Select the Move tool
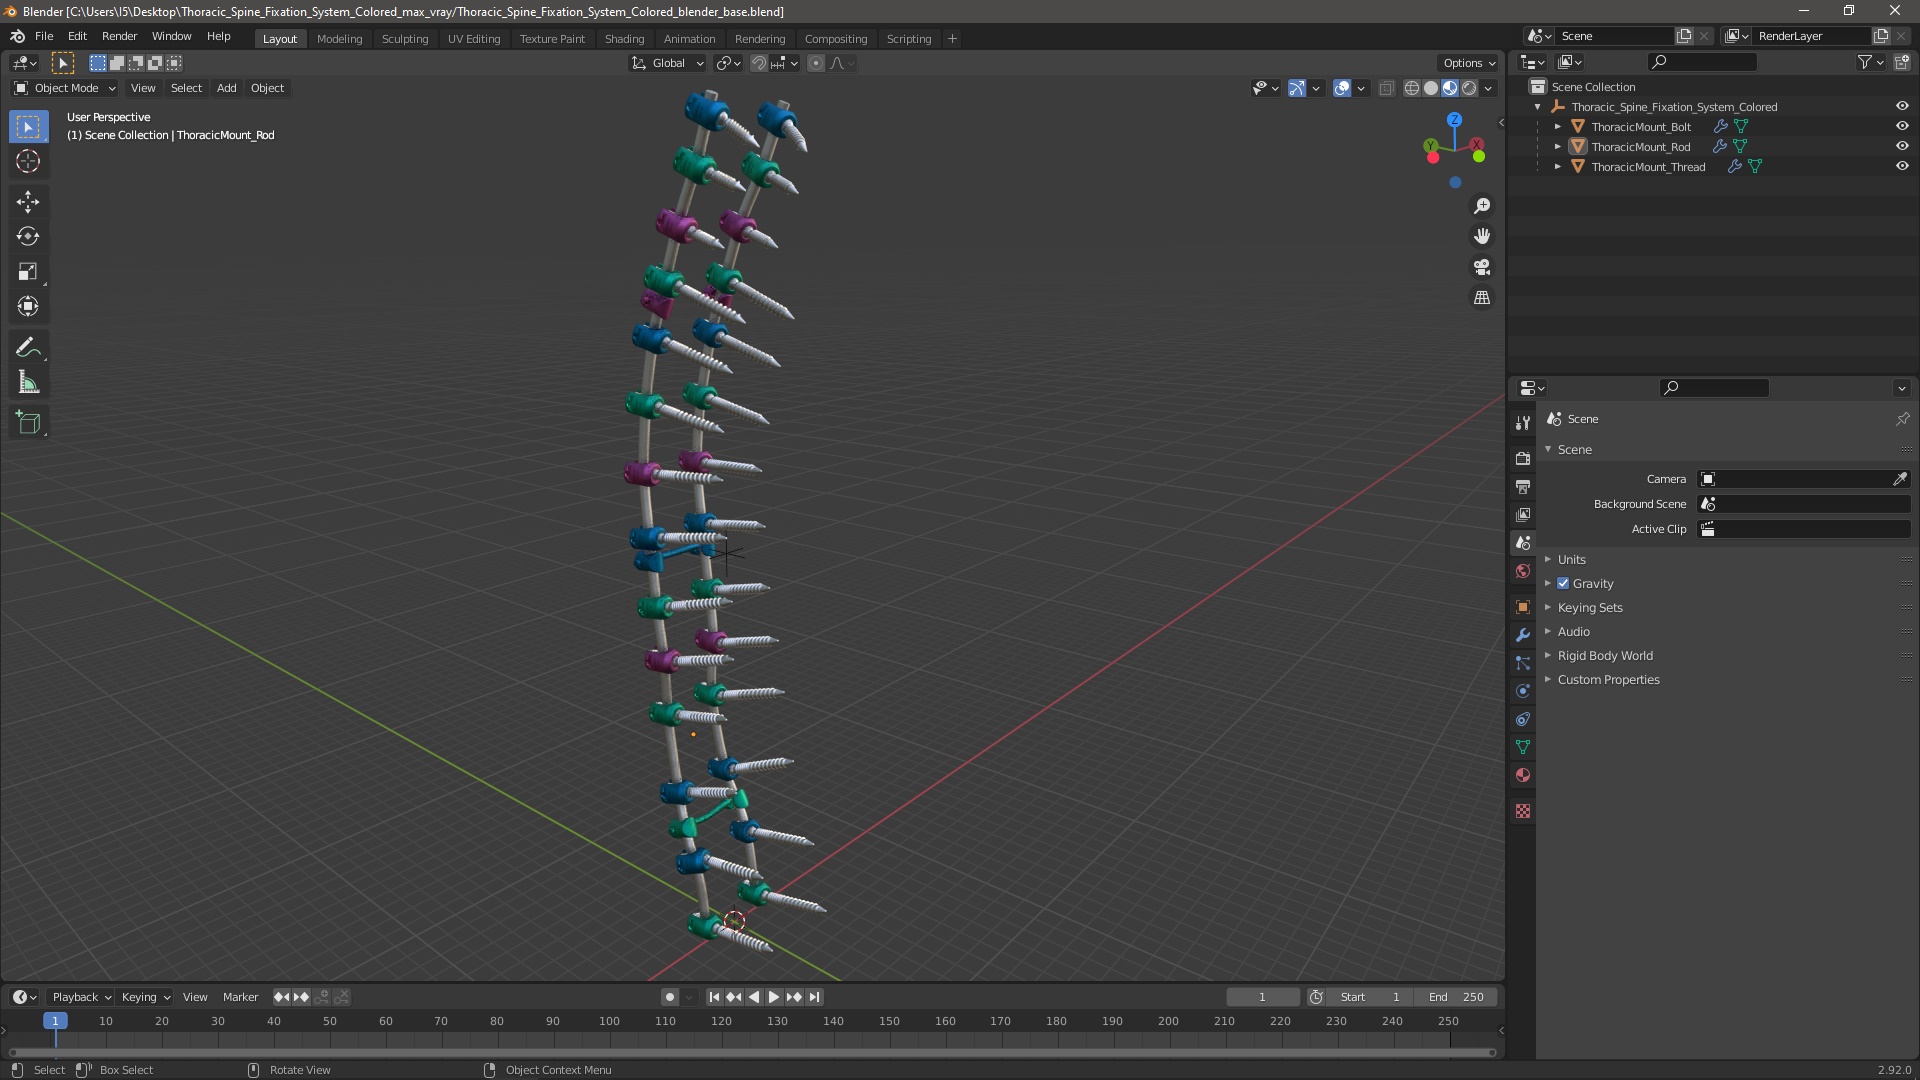This screenshot has height=1080, width=1920. coord(28,202)
